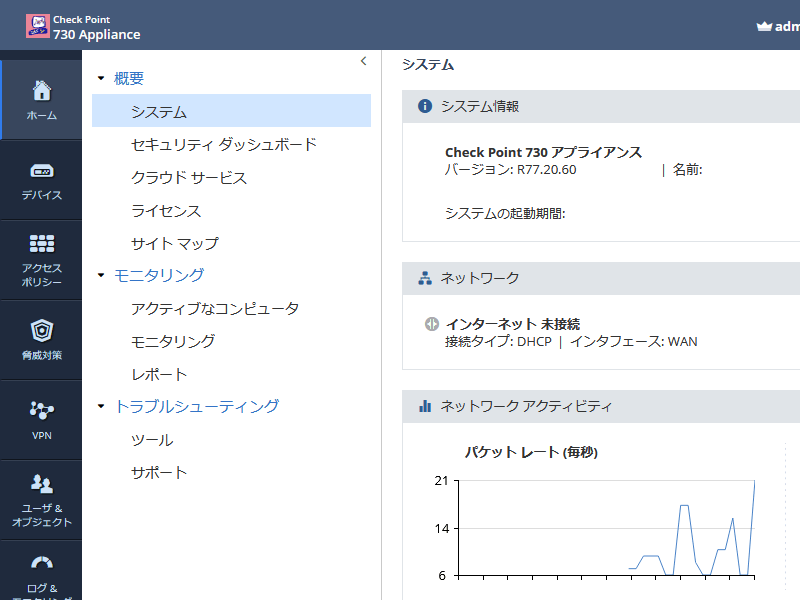Collapse the navigation panel with the chevron
Viewport: 800px width, 600px height.
coord(363,61)
